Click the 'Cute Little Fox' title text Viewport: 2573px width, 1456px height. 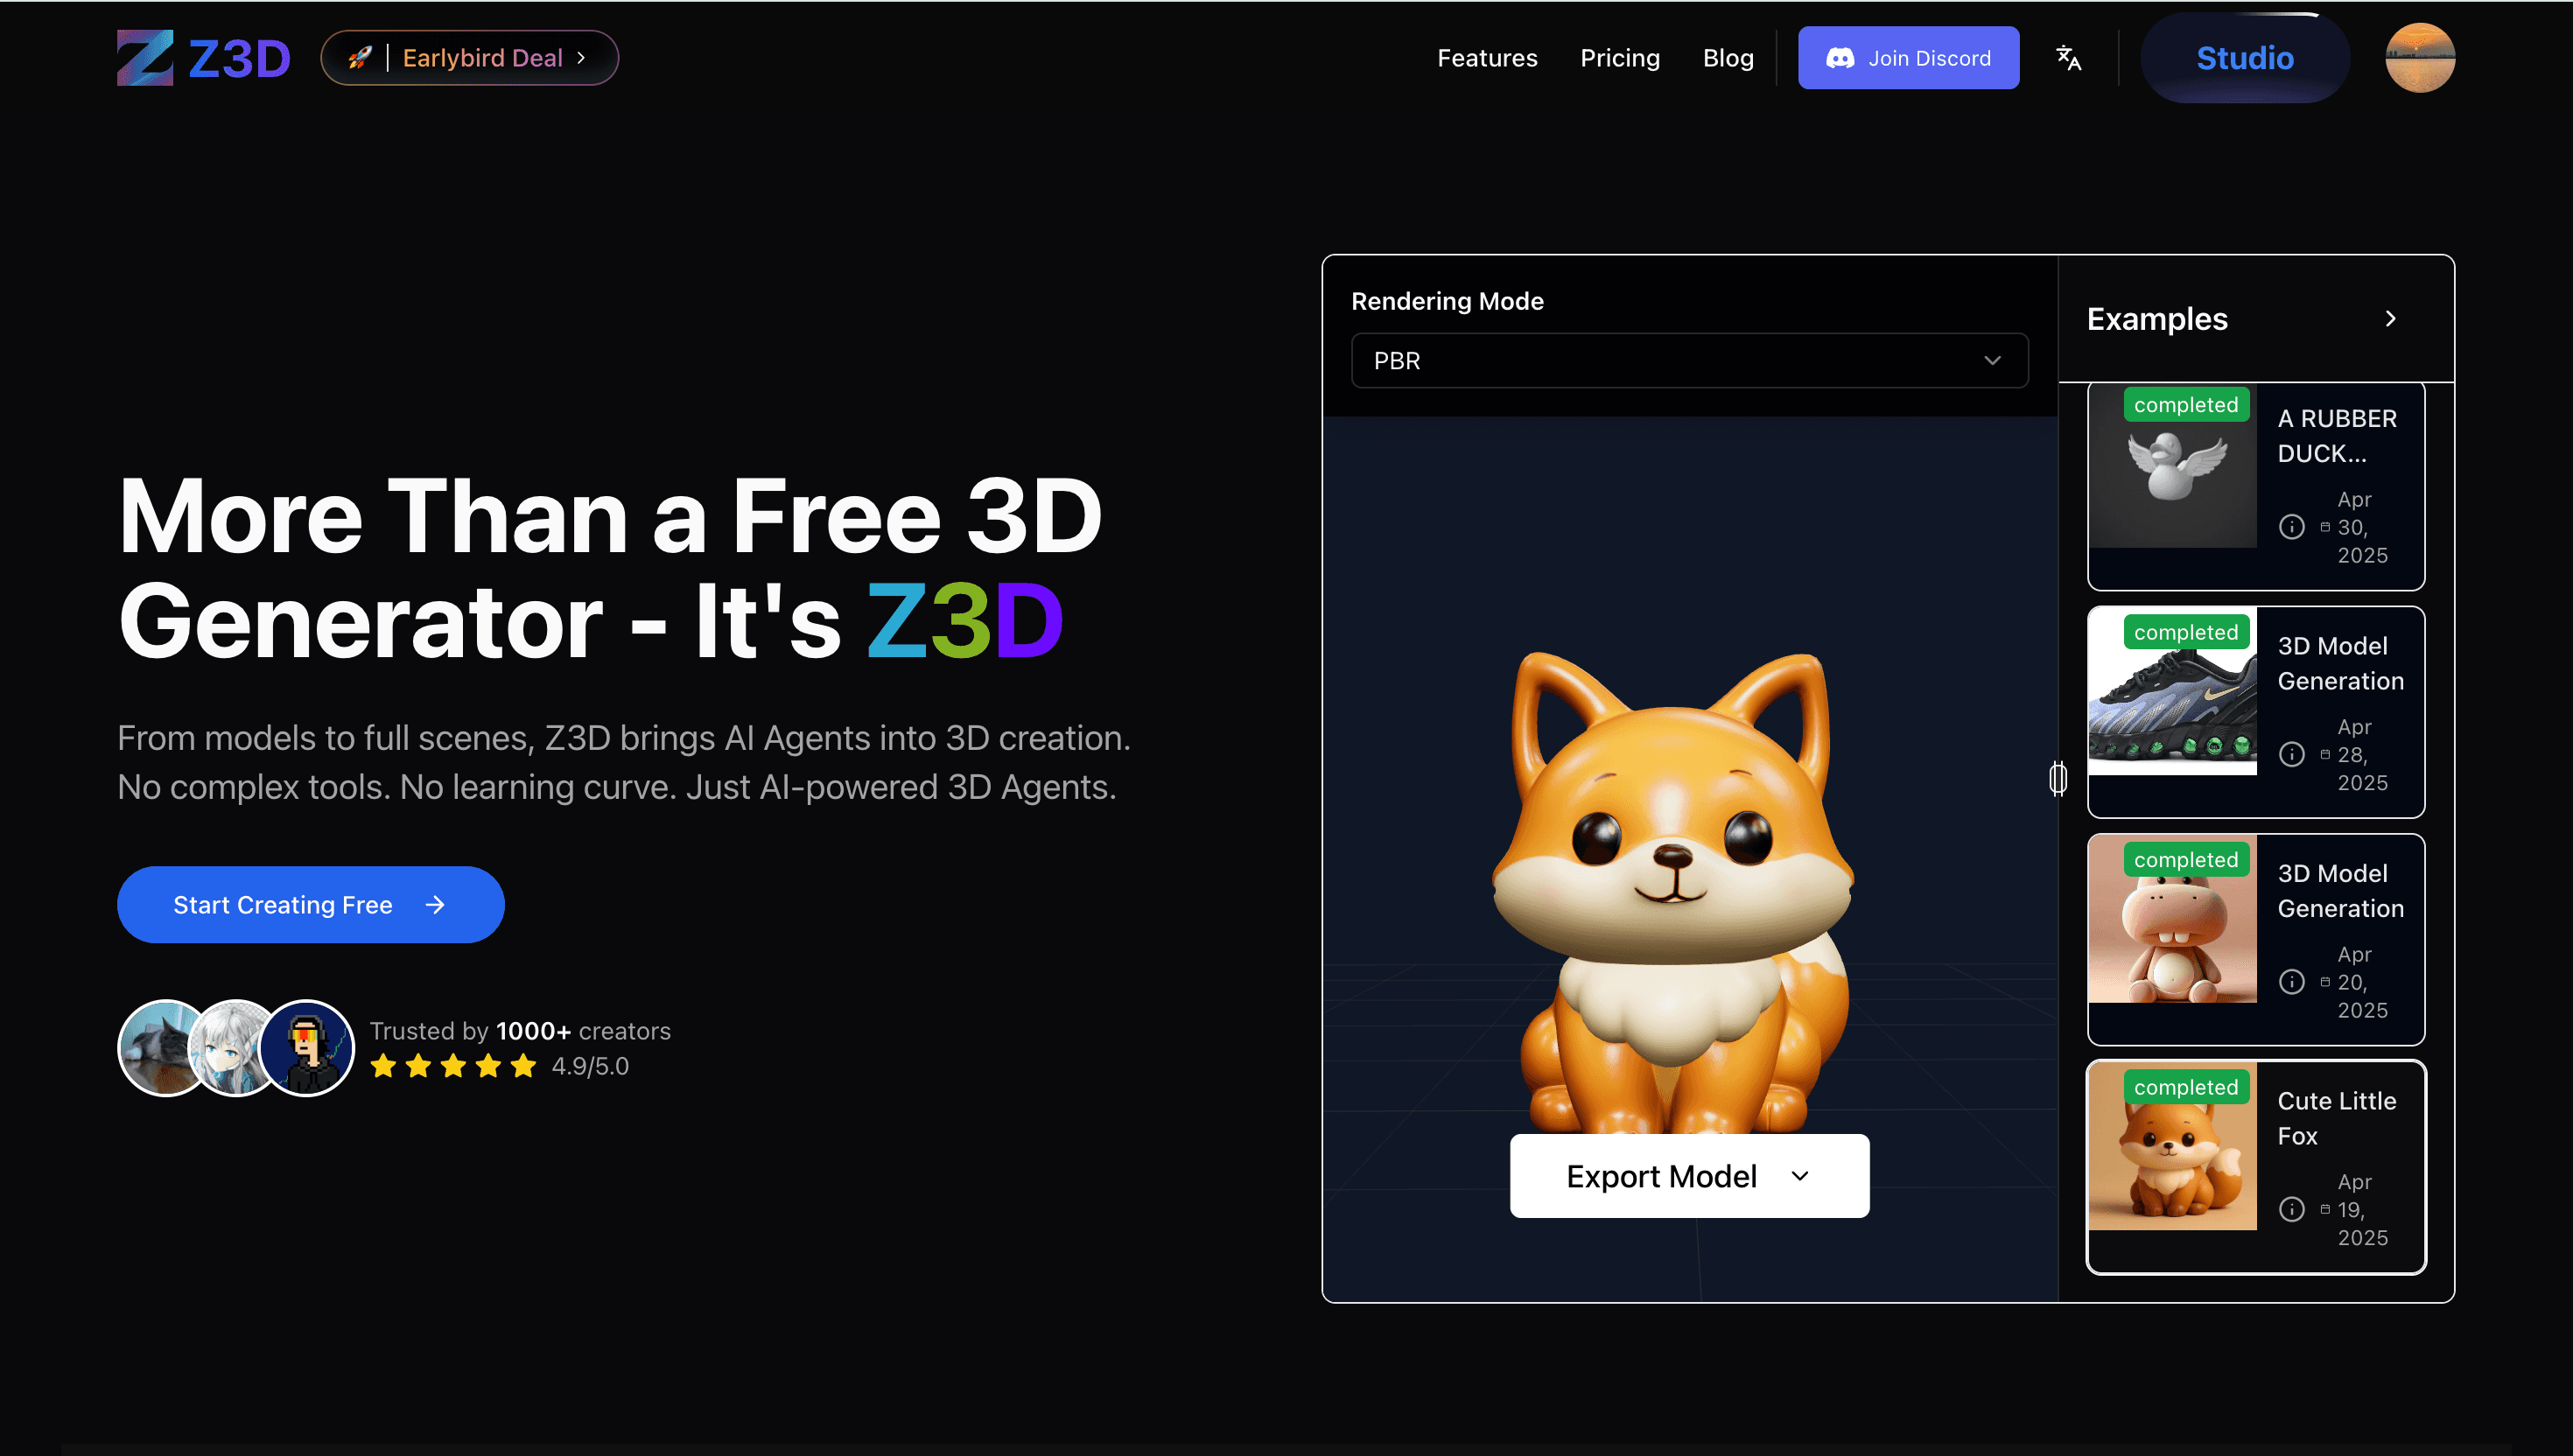pos(2337,1118)
